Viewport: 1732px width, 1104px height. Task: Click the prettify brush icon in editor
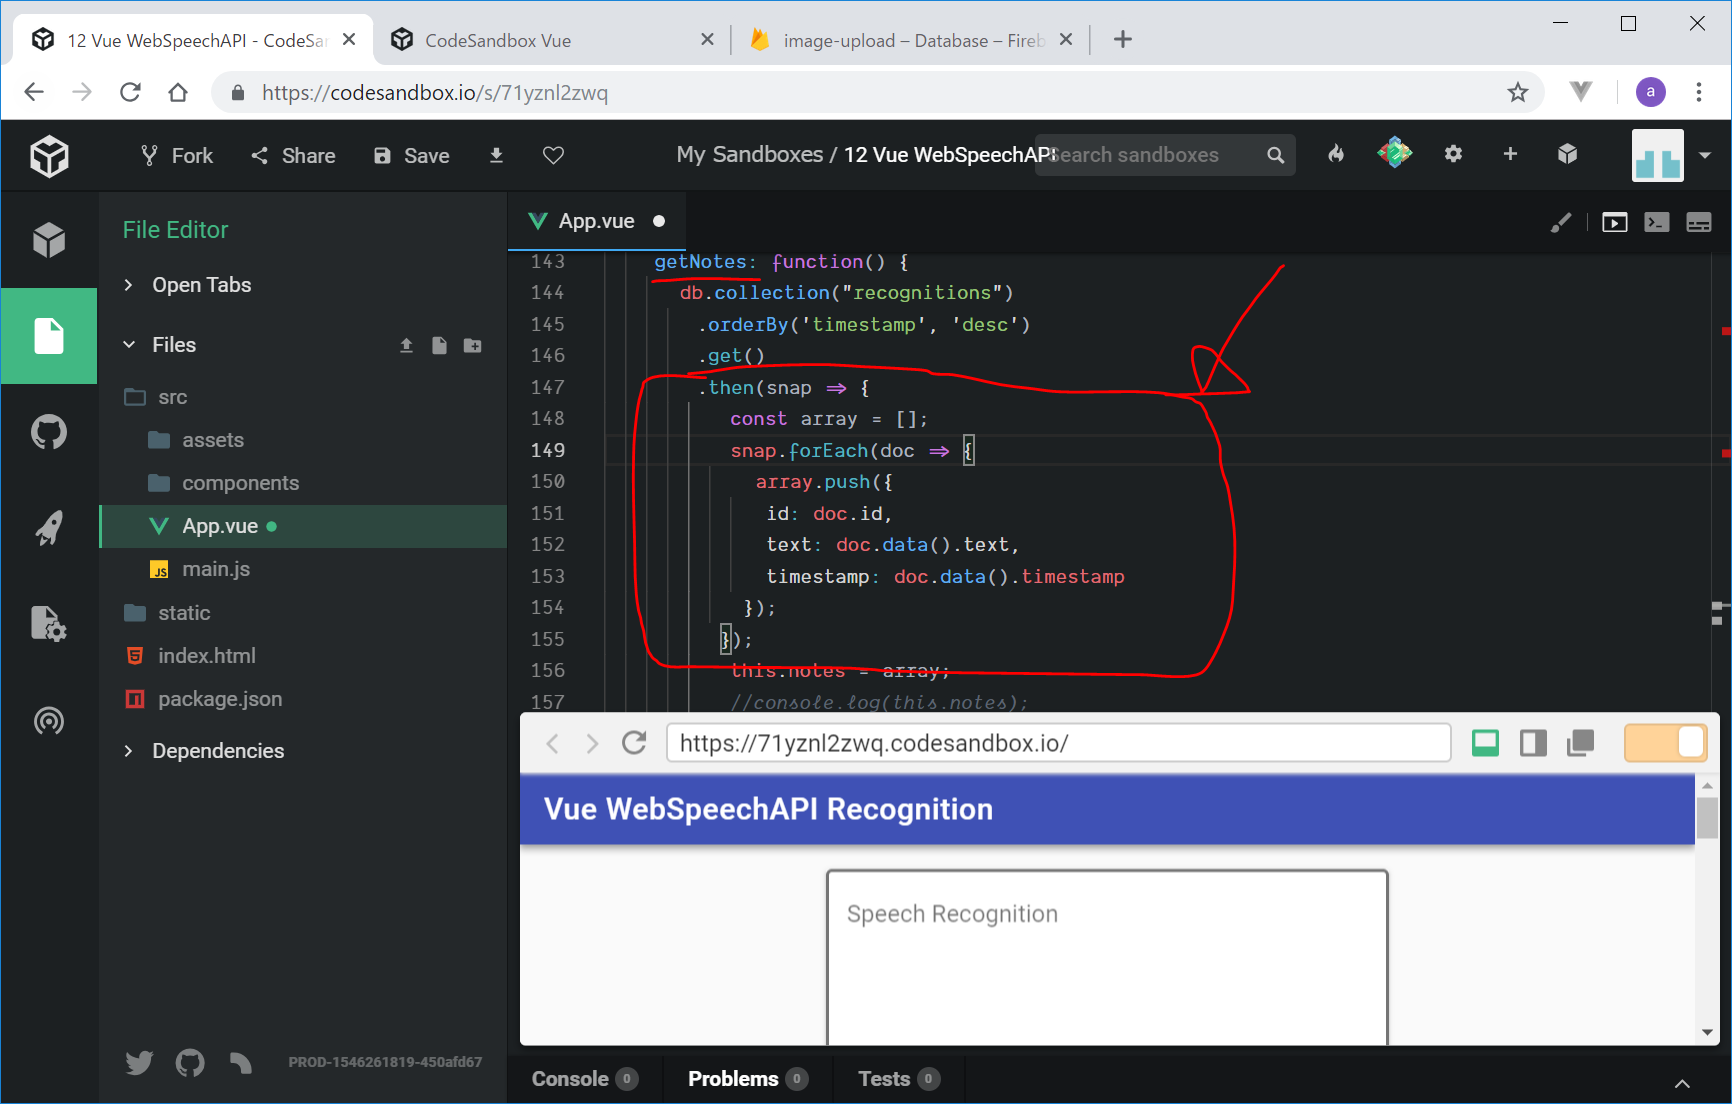click(1560, 222)
